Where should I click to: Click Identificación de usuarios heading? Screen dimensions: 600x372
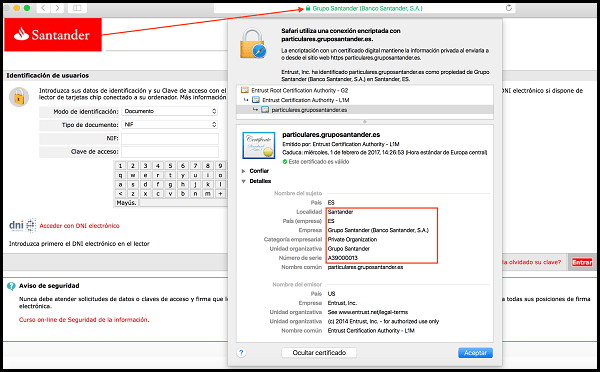coord(47,75)
